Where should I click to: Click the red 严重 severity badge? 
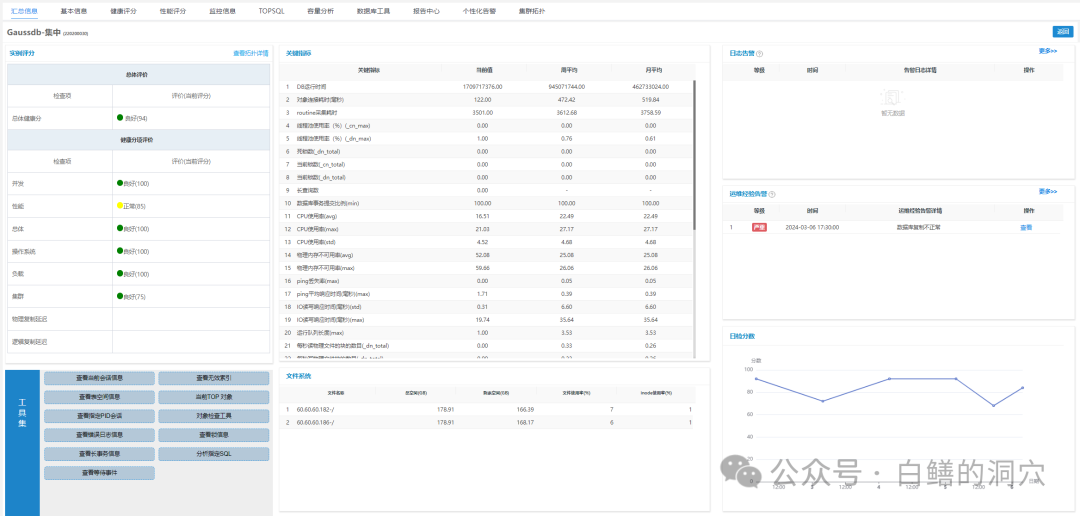point(759,227)
